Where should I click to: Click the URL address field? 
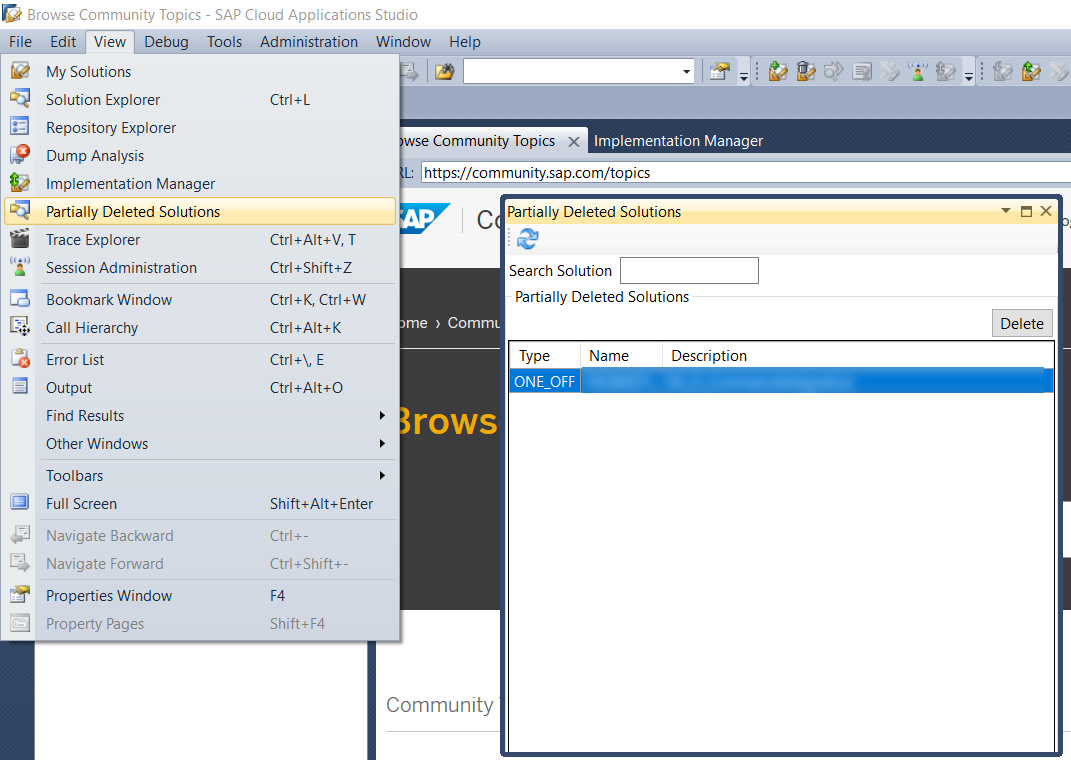(x=746, y=172)
